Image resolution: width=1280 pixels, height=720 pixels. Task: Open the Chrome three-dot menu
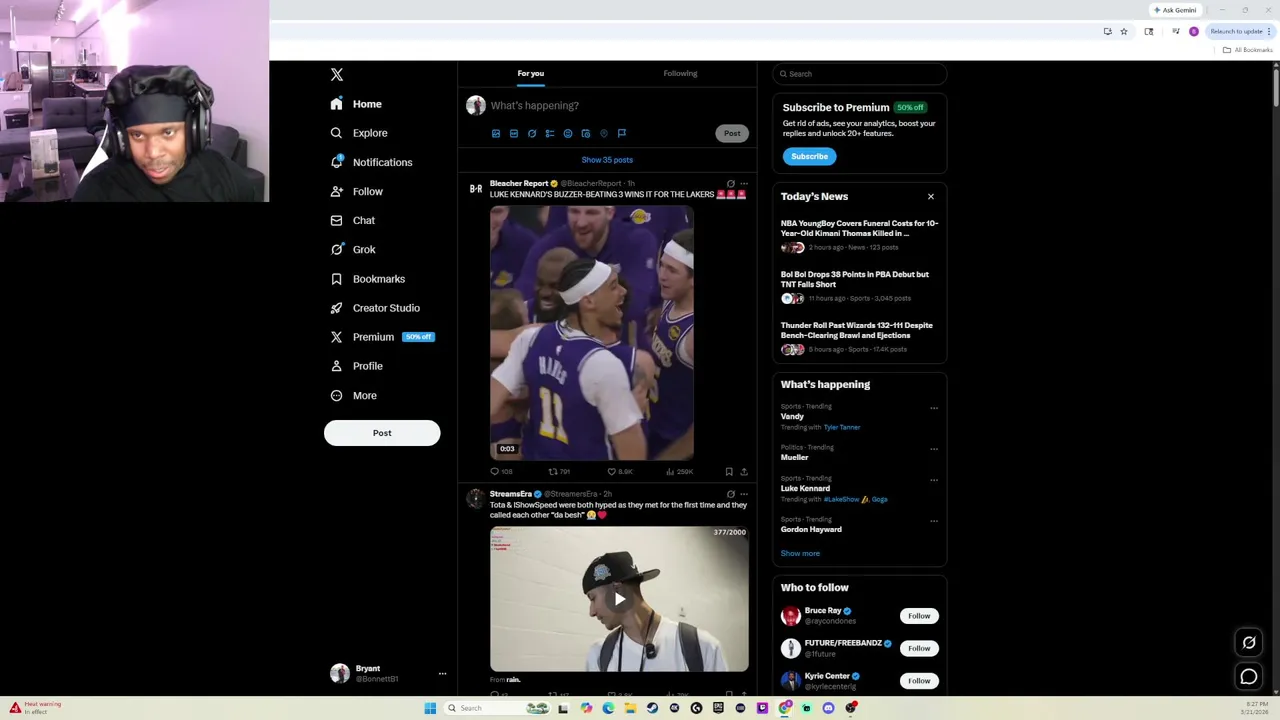click(x=1269, y=32)
